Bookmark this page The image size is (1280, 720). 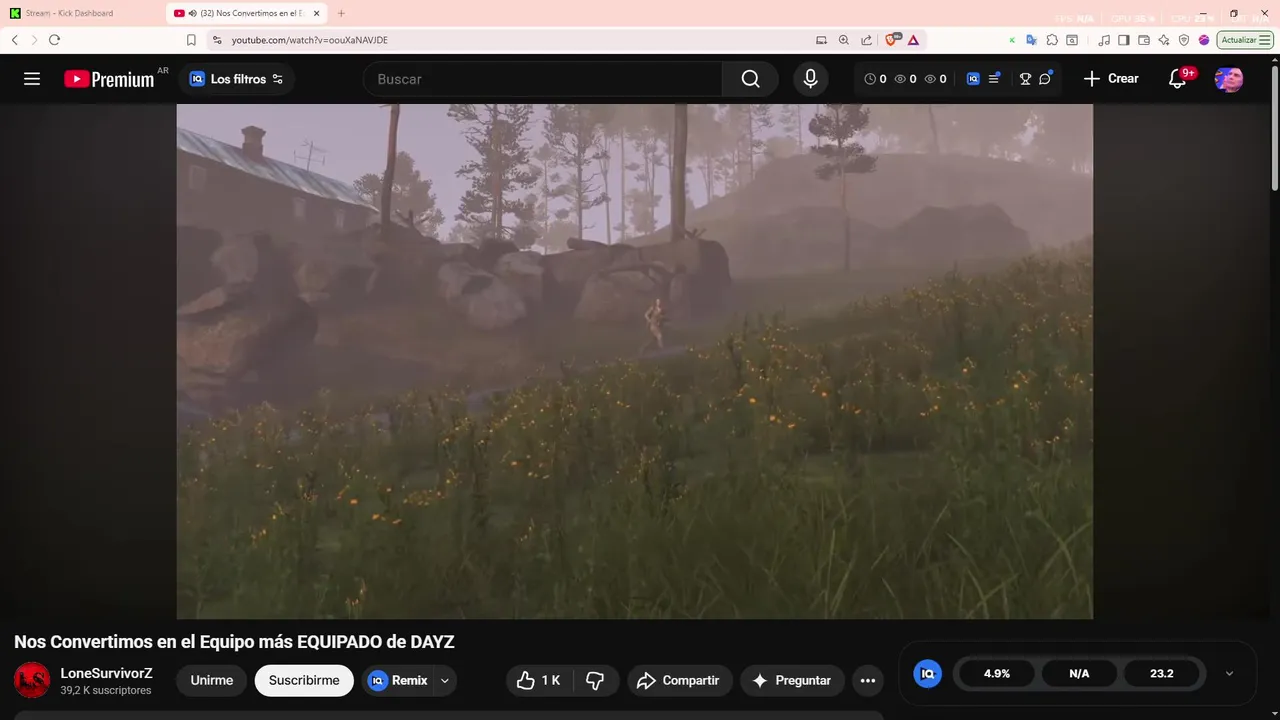191,40
